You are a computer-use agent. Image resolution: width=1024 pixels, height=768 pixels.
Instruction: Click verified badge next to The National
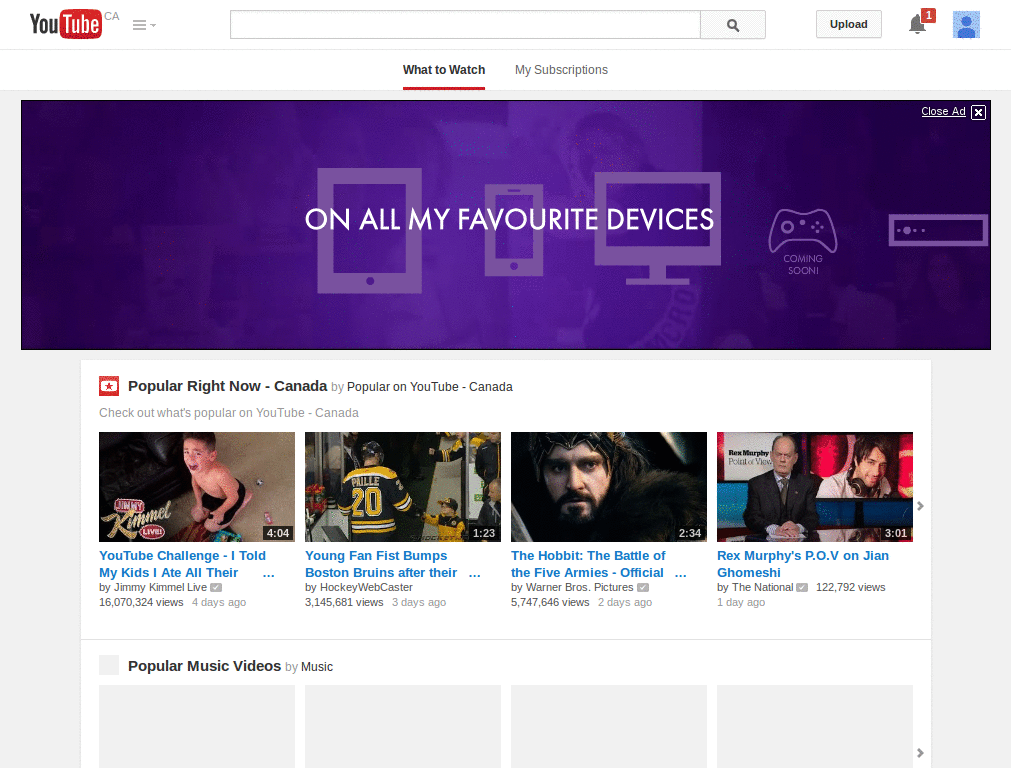point(802,588)
